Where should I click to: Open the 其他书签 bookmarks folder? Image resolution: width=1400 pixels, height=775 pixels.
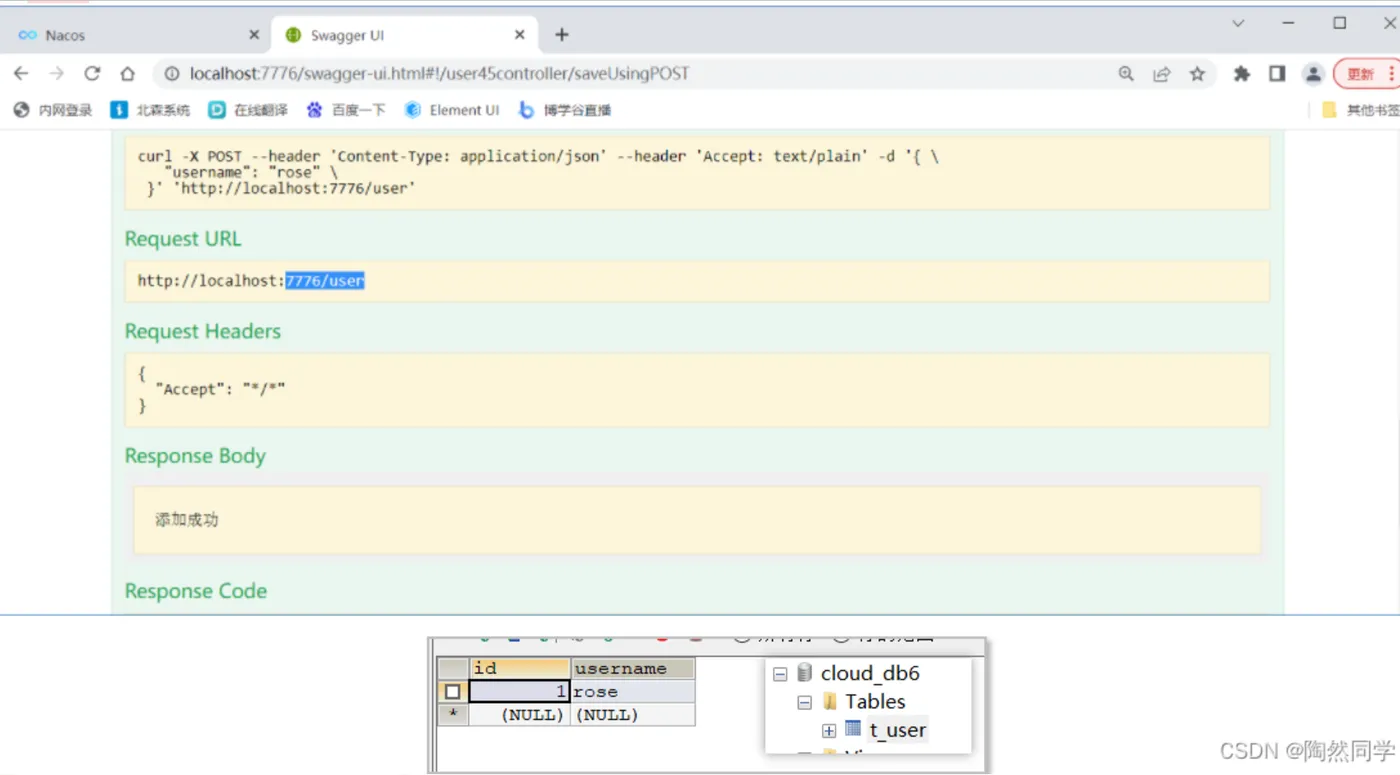pos(1360,110)
